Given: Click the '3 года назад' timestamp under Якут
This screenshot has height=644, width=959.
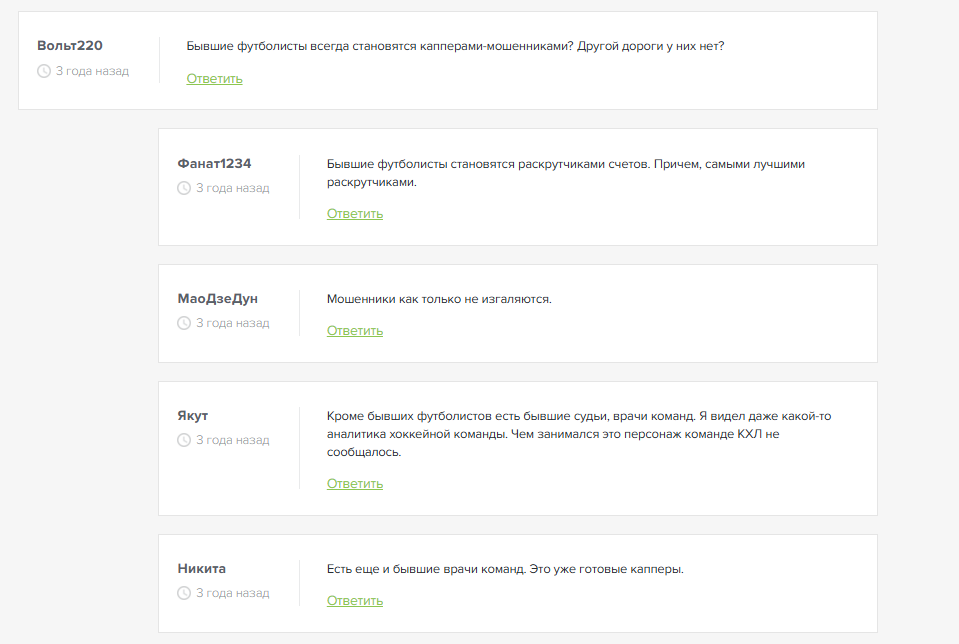Looking at the screenshot, I should pyautogui.click(x=232, y=440).
